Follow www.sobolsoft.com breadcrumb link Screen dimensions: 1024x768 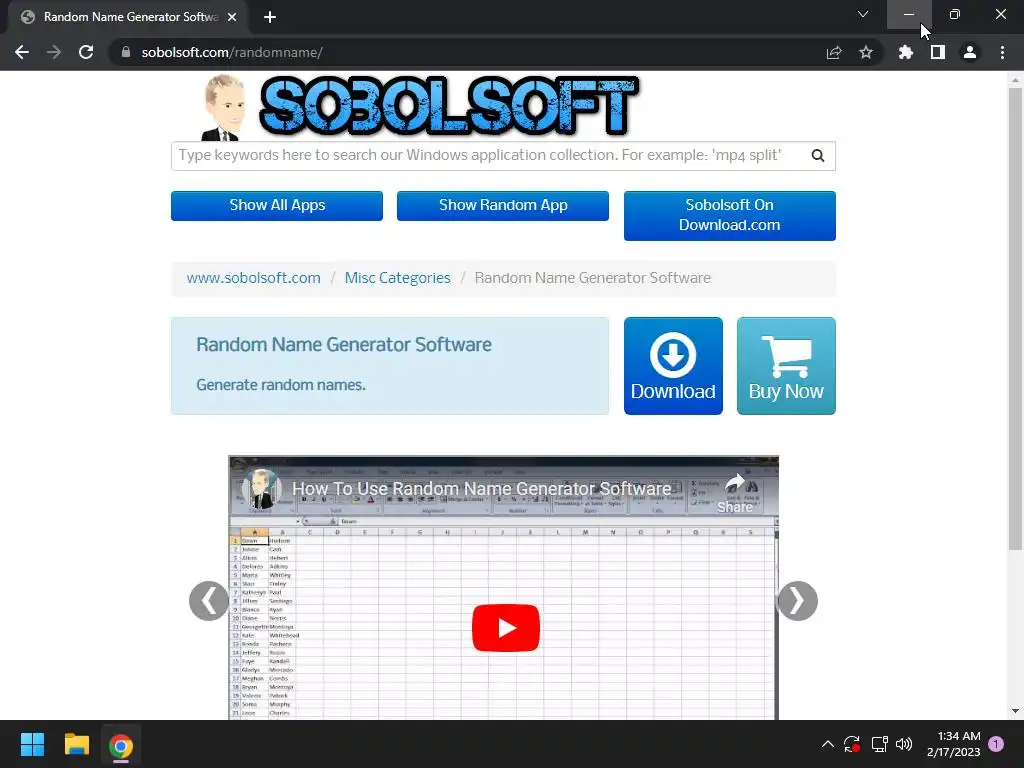click(253, 278)
